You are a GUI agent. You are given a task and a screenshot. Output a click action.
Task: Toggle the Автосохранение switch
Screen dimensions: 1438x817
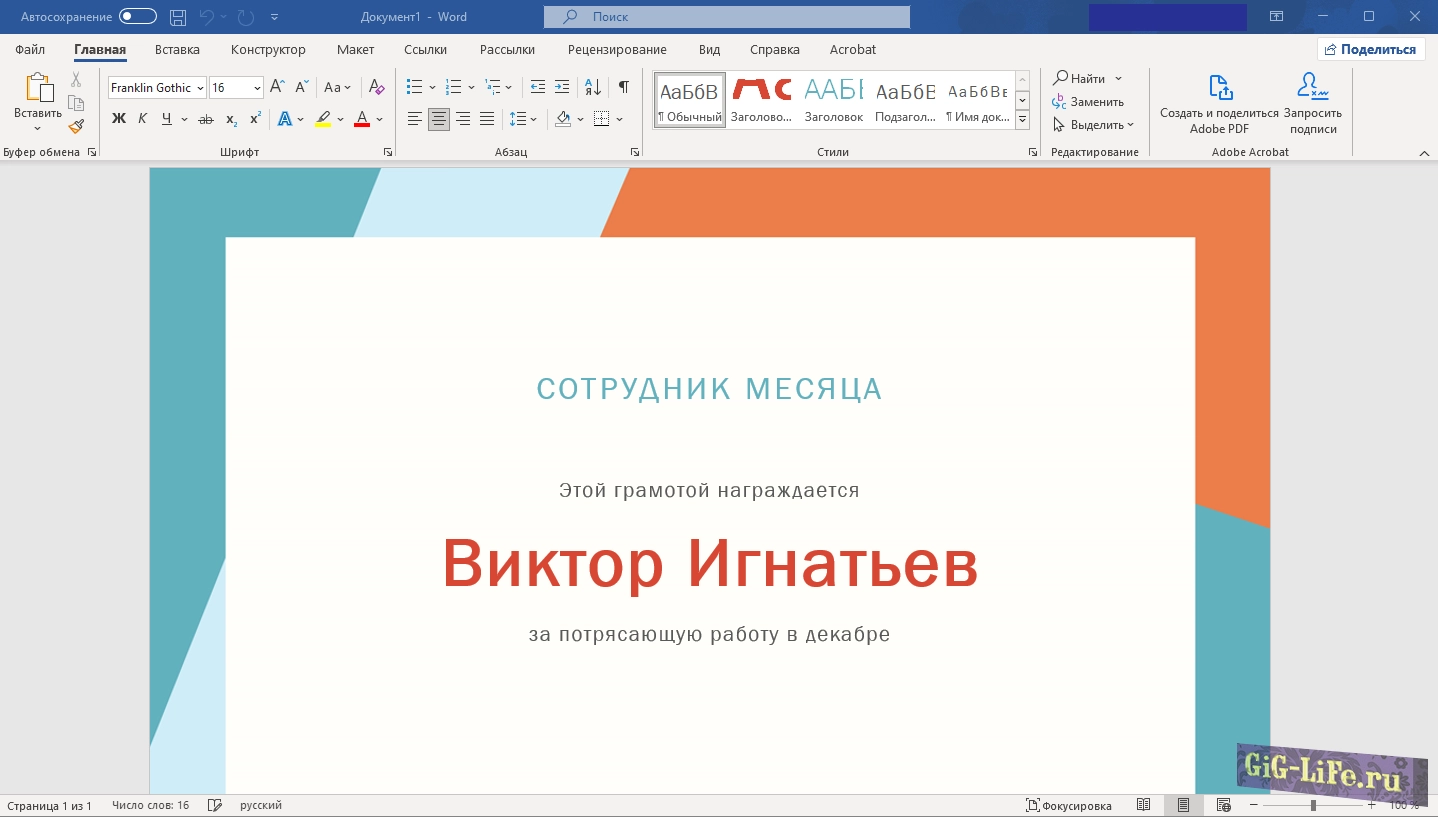click(x=138, y=17)
